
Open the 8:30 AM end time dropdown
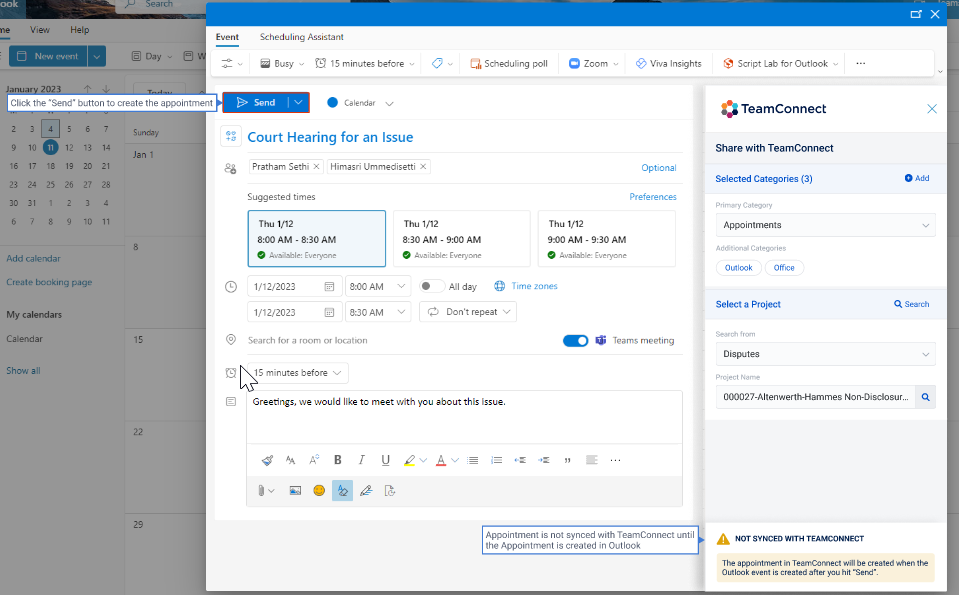point(378,312)
